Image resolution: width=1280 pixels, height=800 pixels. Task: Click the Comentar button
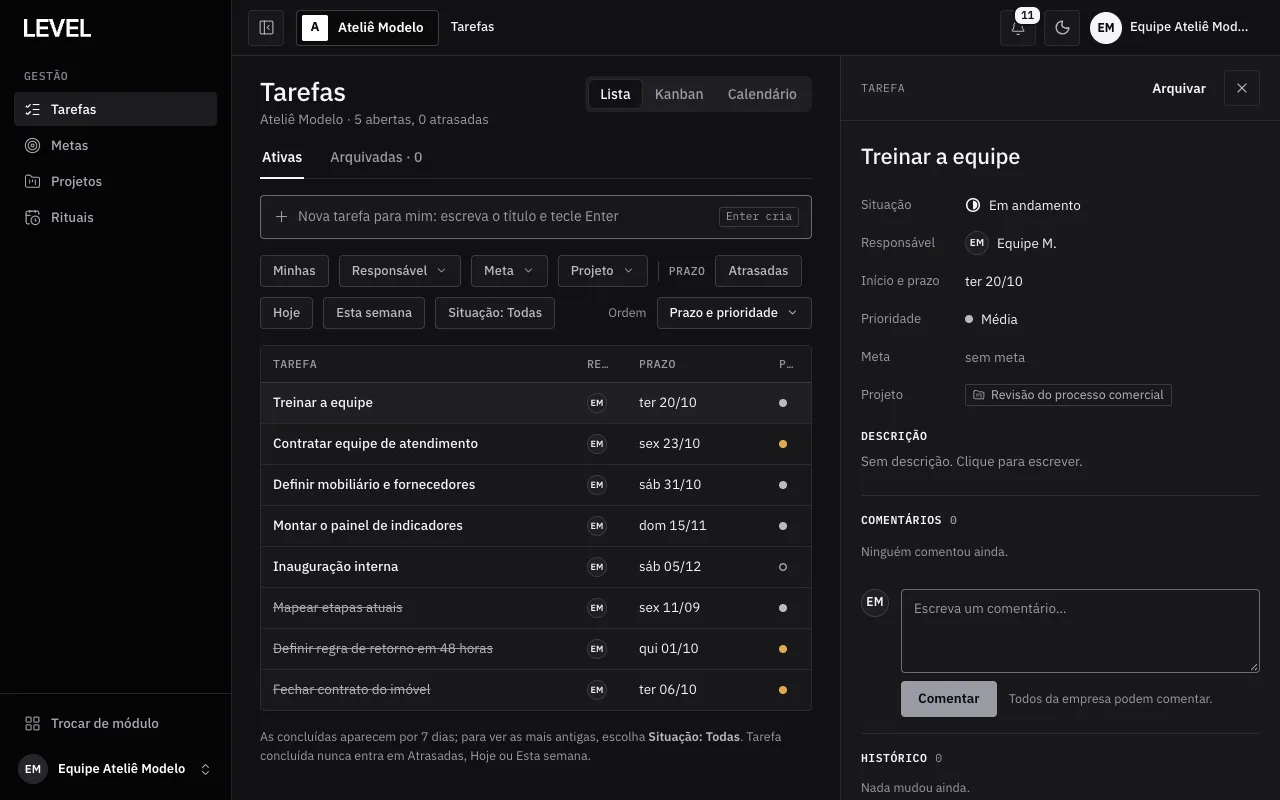tap(949, 699)
